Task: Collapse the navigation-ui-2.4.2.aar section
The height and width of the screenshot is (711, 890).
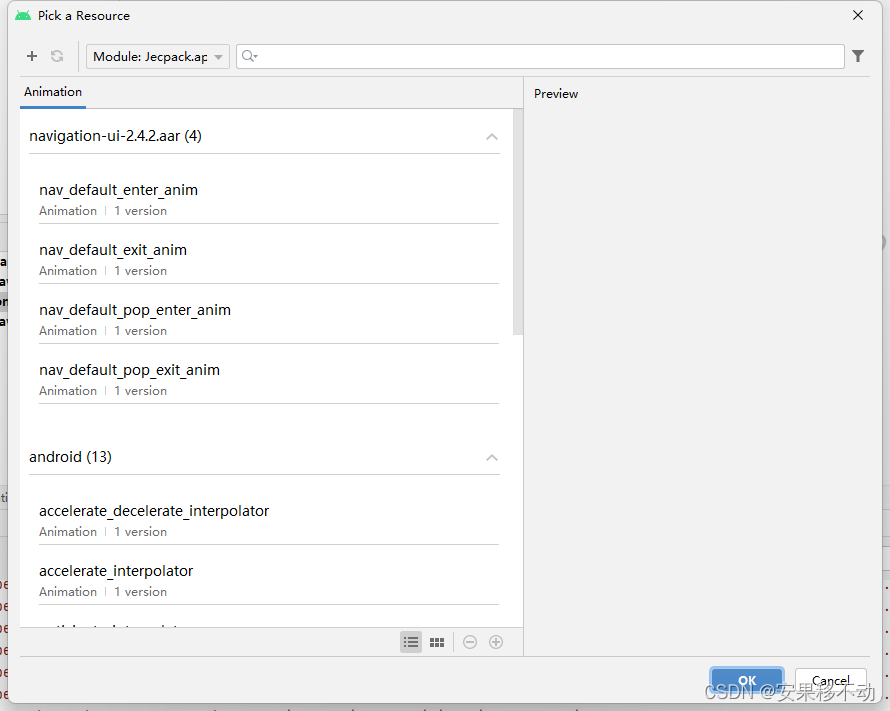Action: coord(491,136)
